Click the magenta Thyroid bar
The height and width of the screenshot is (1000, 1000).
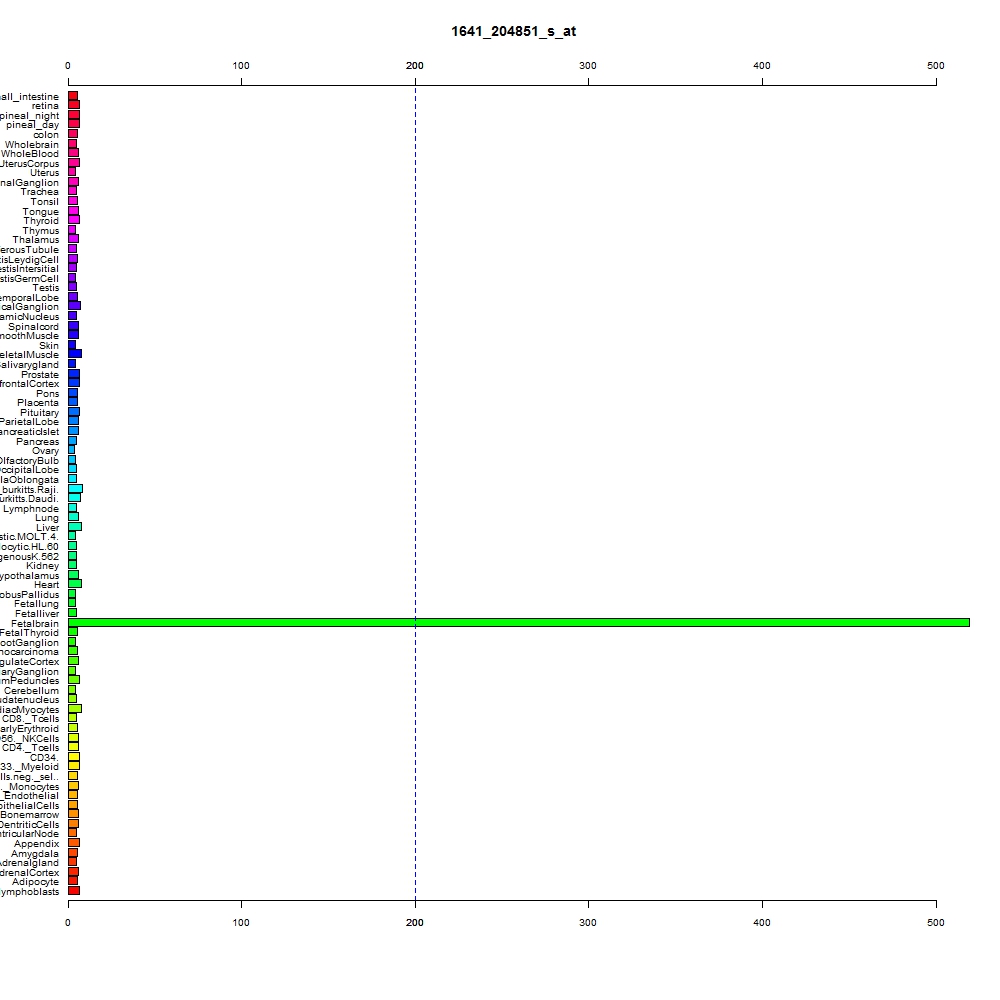74,220
